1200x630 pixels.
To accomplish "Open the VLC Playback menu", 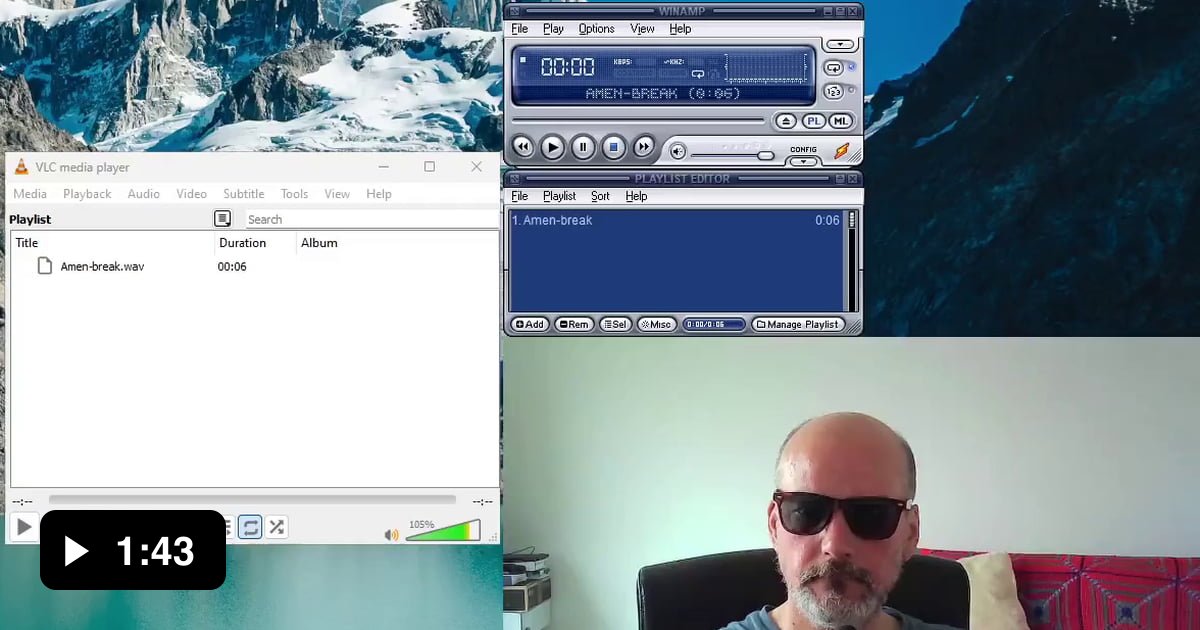I will click(87, 194).
